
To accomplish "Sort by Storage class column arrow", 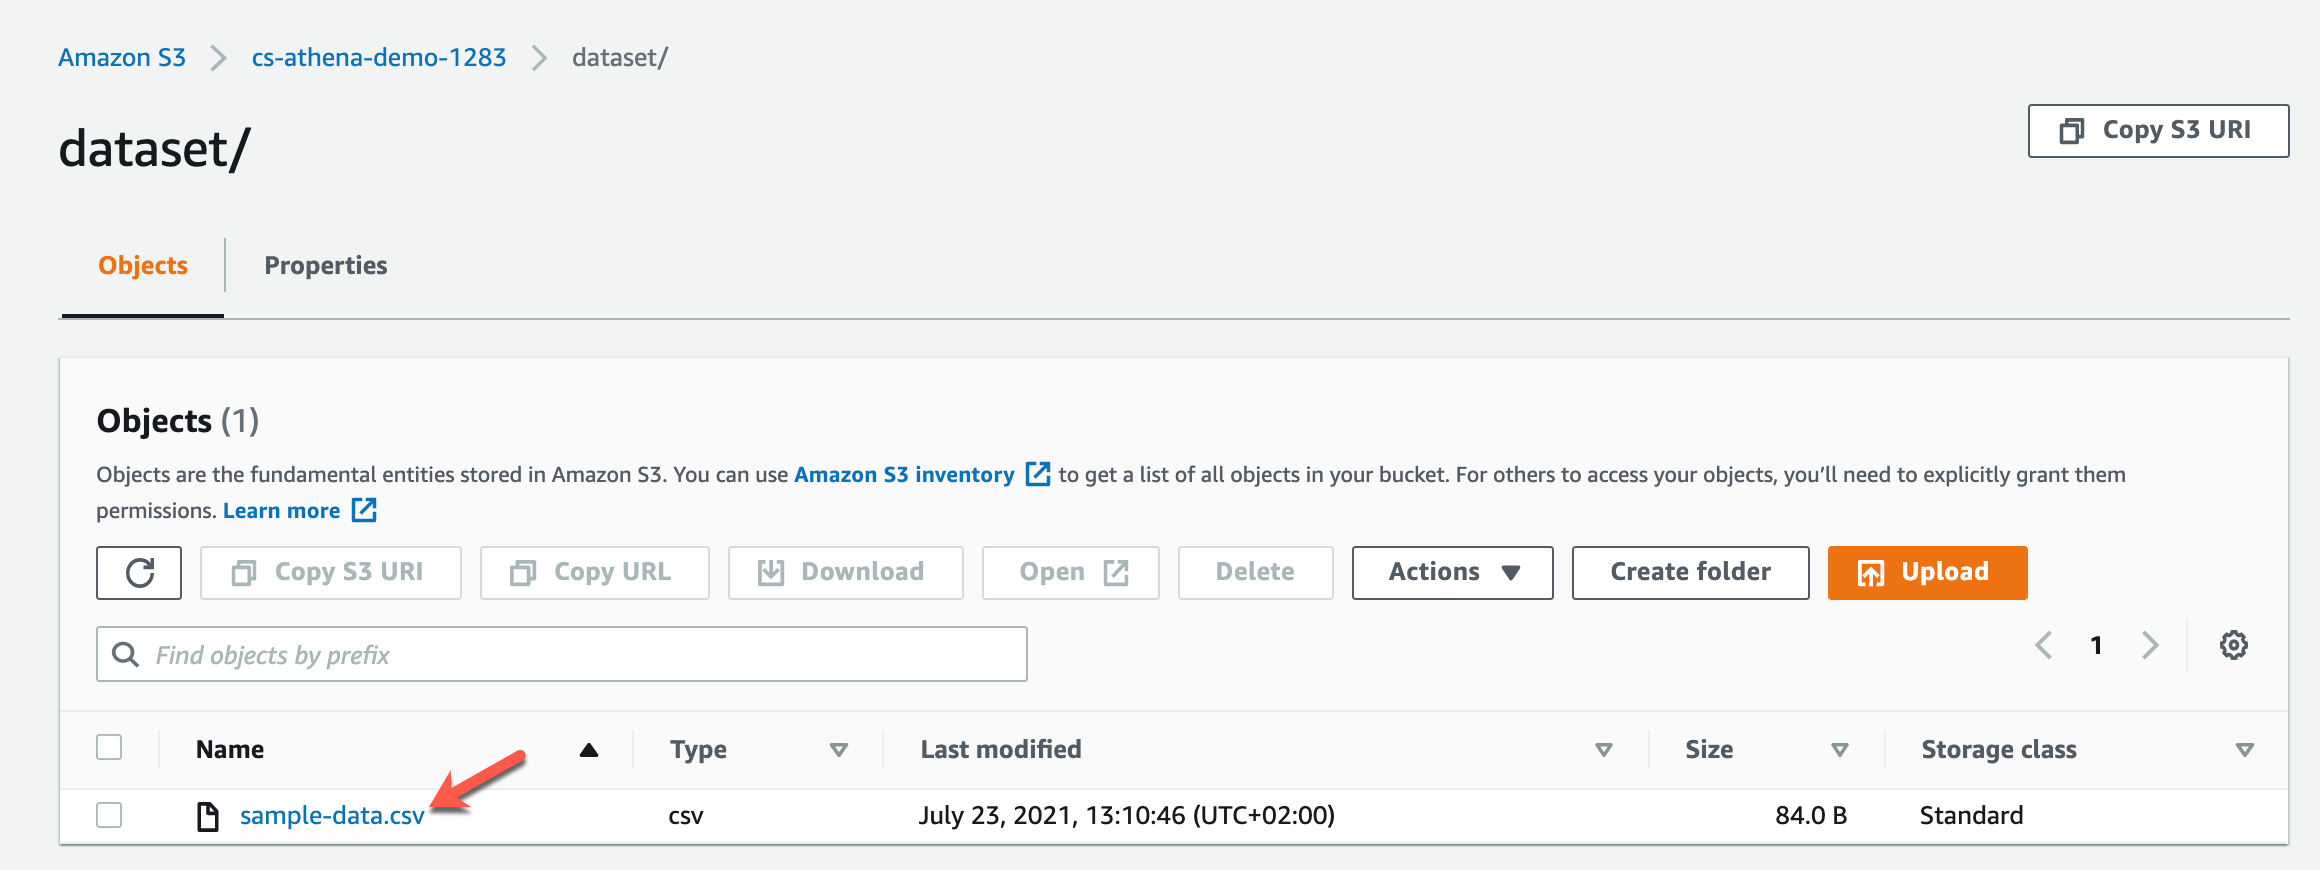I will click(x=2244, y=750).
